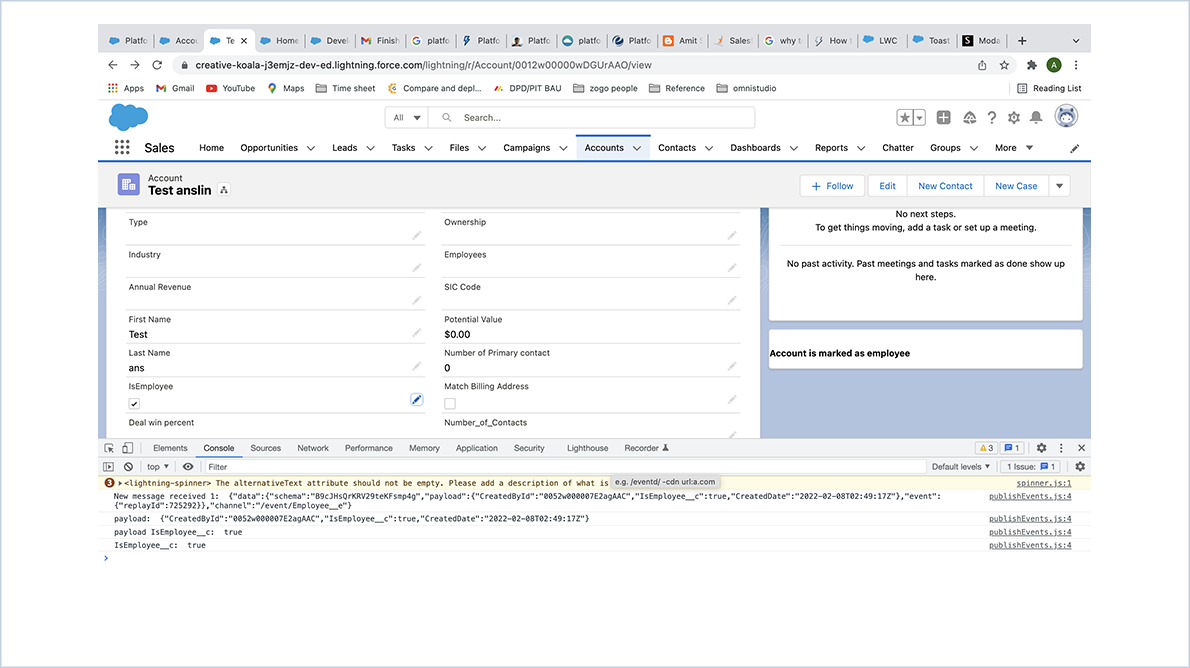Viewport: 1190px width, 668px height.
Task: Open the Opportunities tab
Action: (x=270, y=147)
